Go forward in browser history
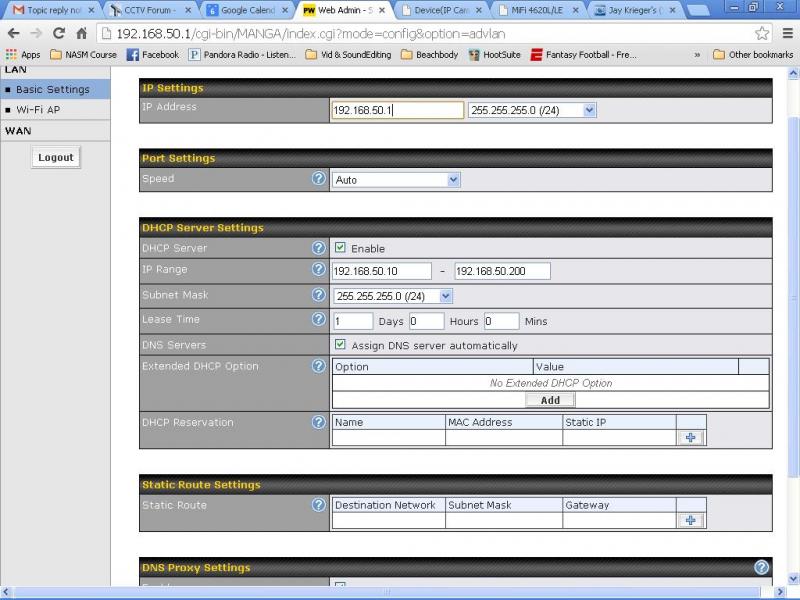 click(36, 34)
